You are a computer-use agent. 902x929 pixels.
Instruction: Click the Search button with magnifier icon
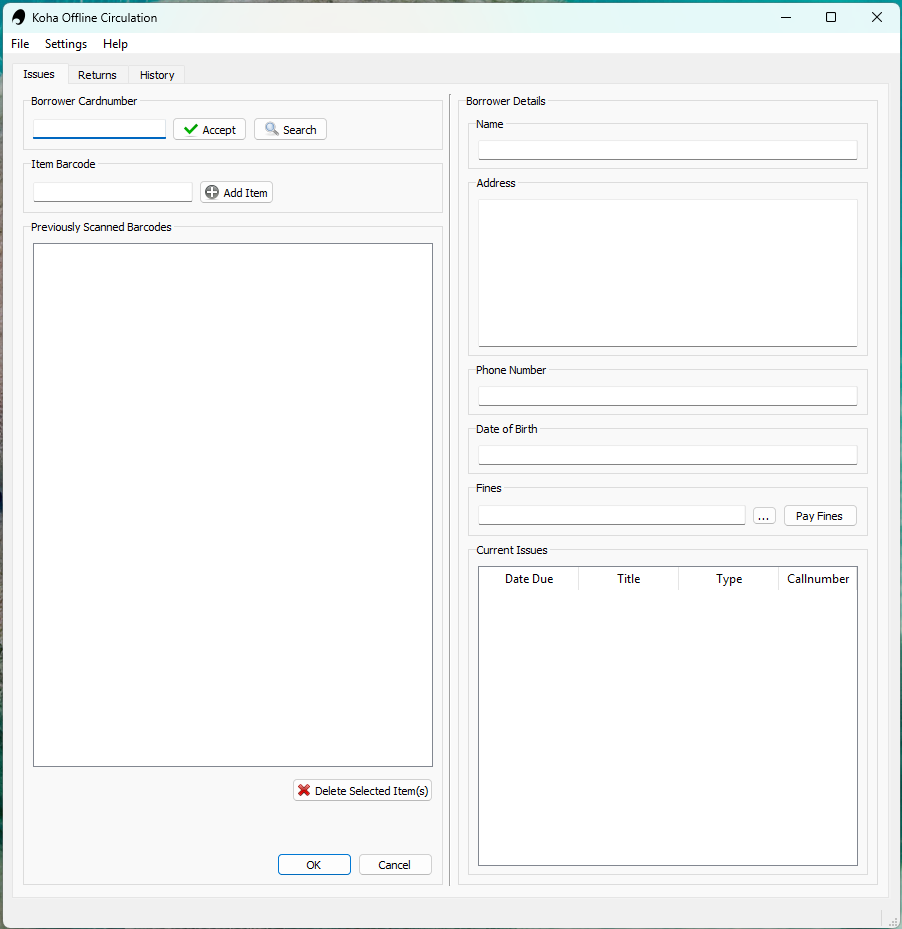290,130
